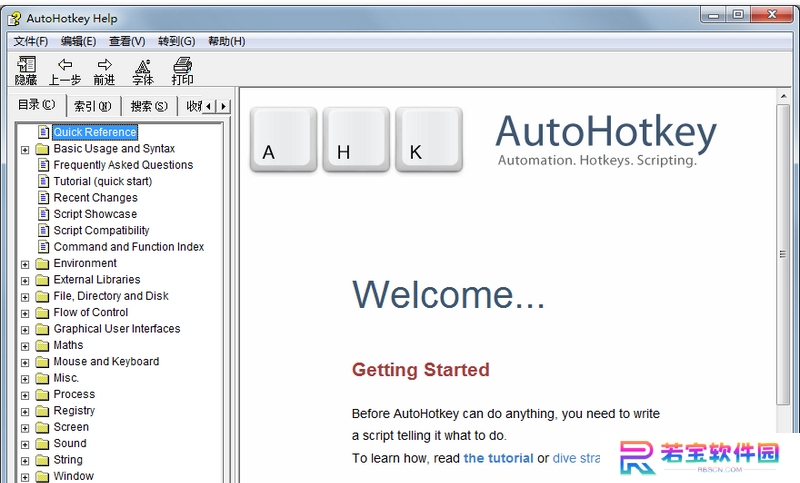
Task: Open the 转到(G) menu
Action: [x=177, y=41]
